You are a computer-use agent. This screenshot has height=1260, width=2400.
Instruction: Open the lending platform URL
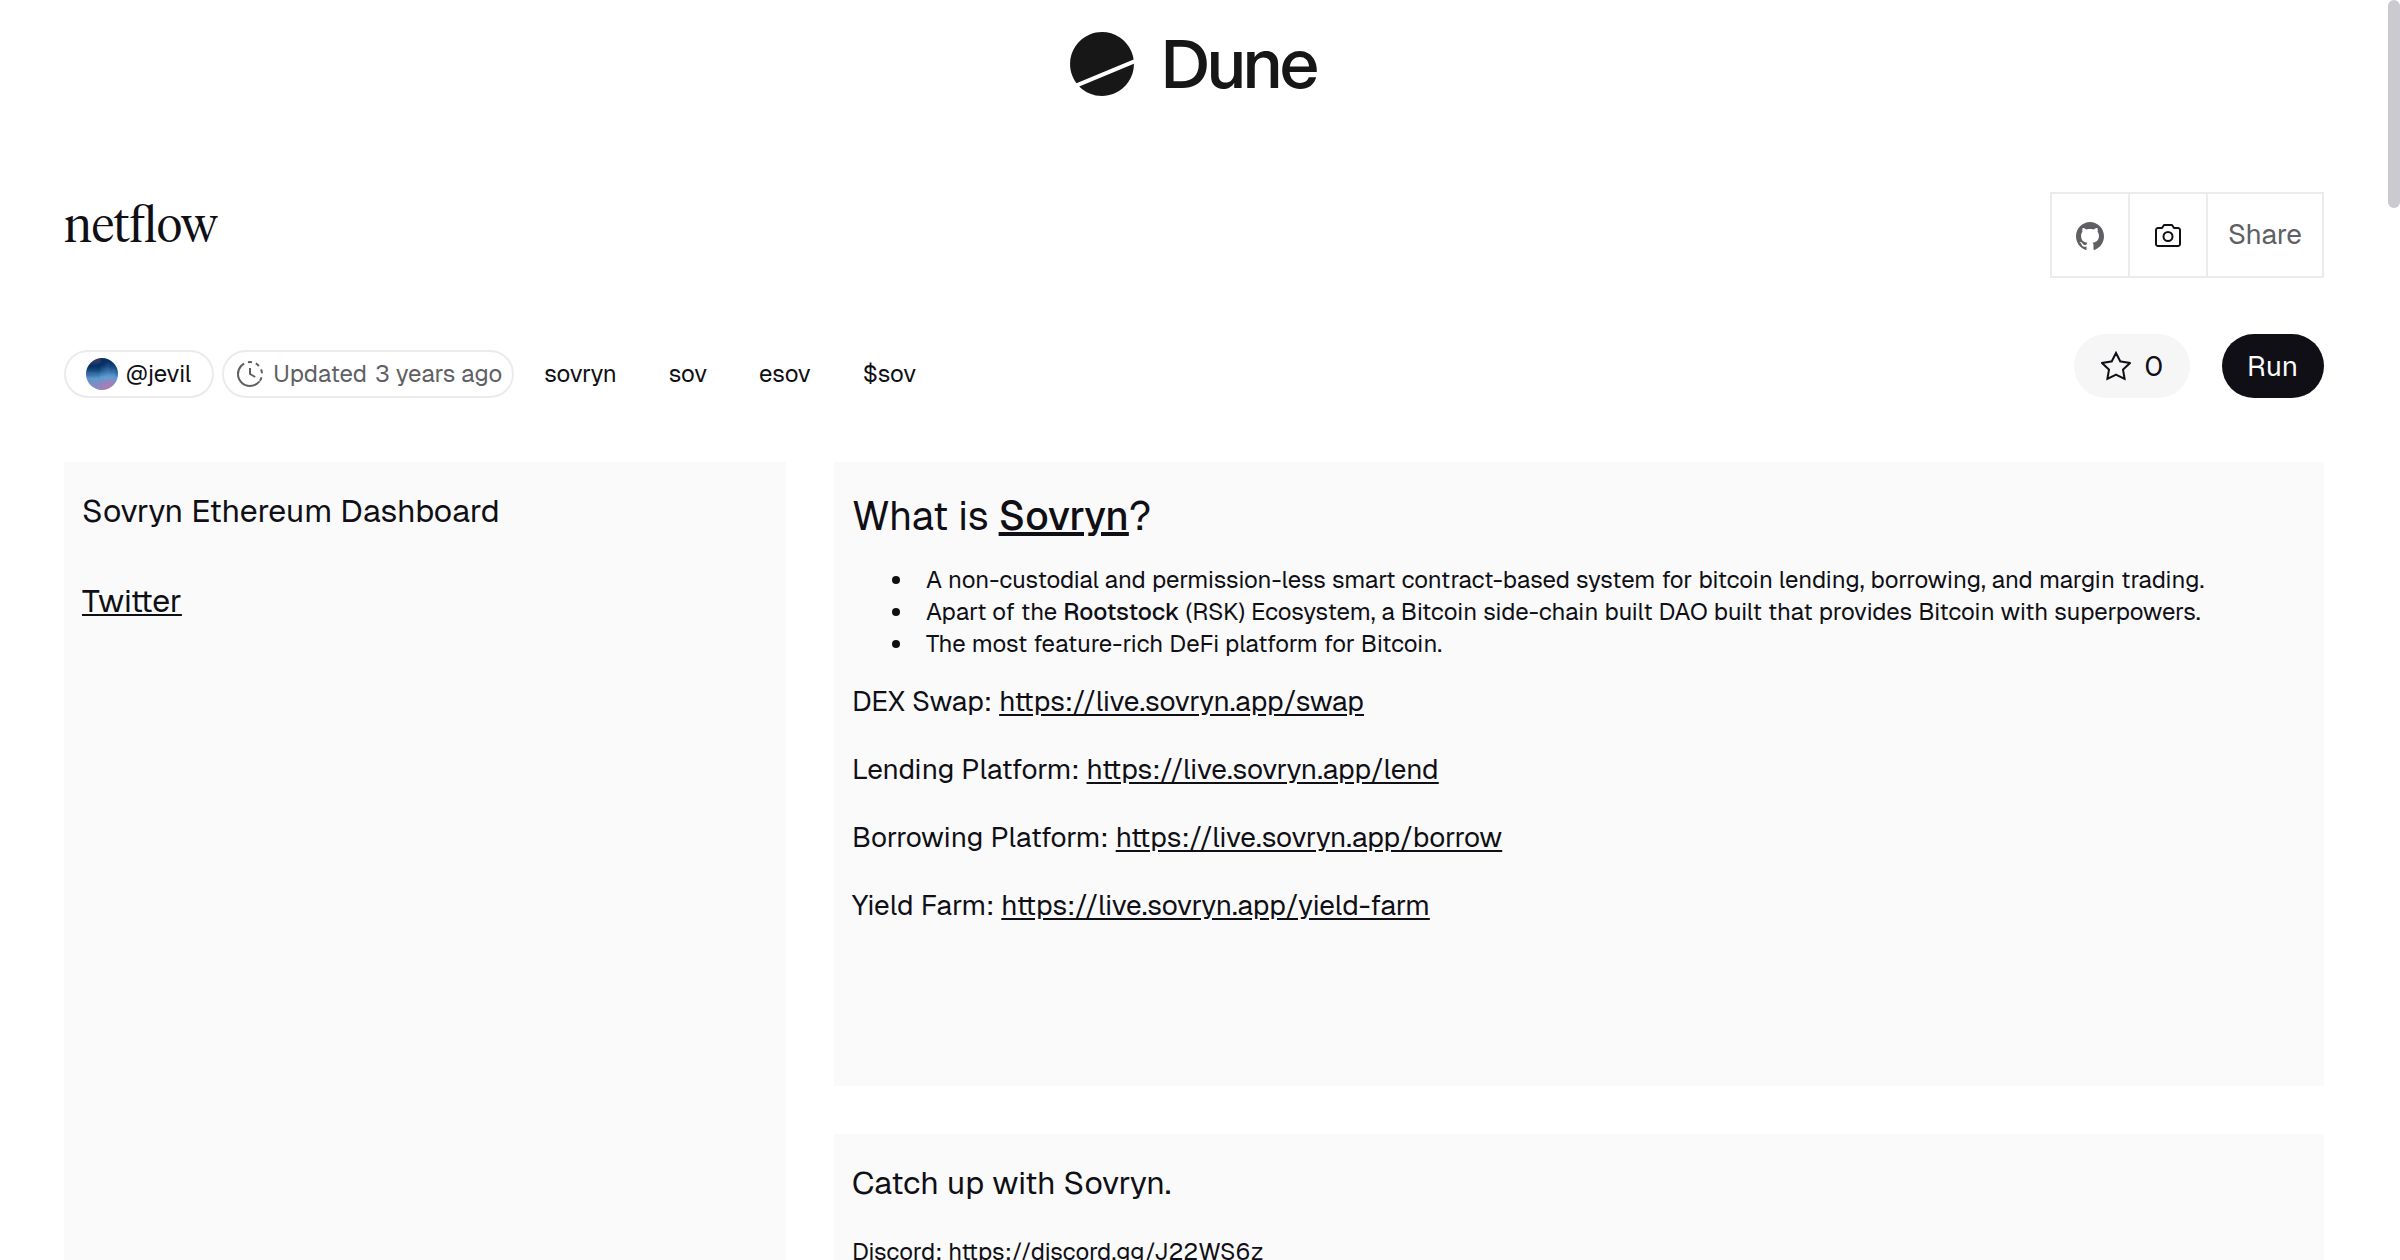coord(1262,769)
